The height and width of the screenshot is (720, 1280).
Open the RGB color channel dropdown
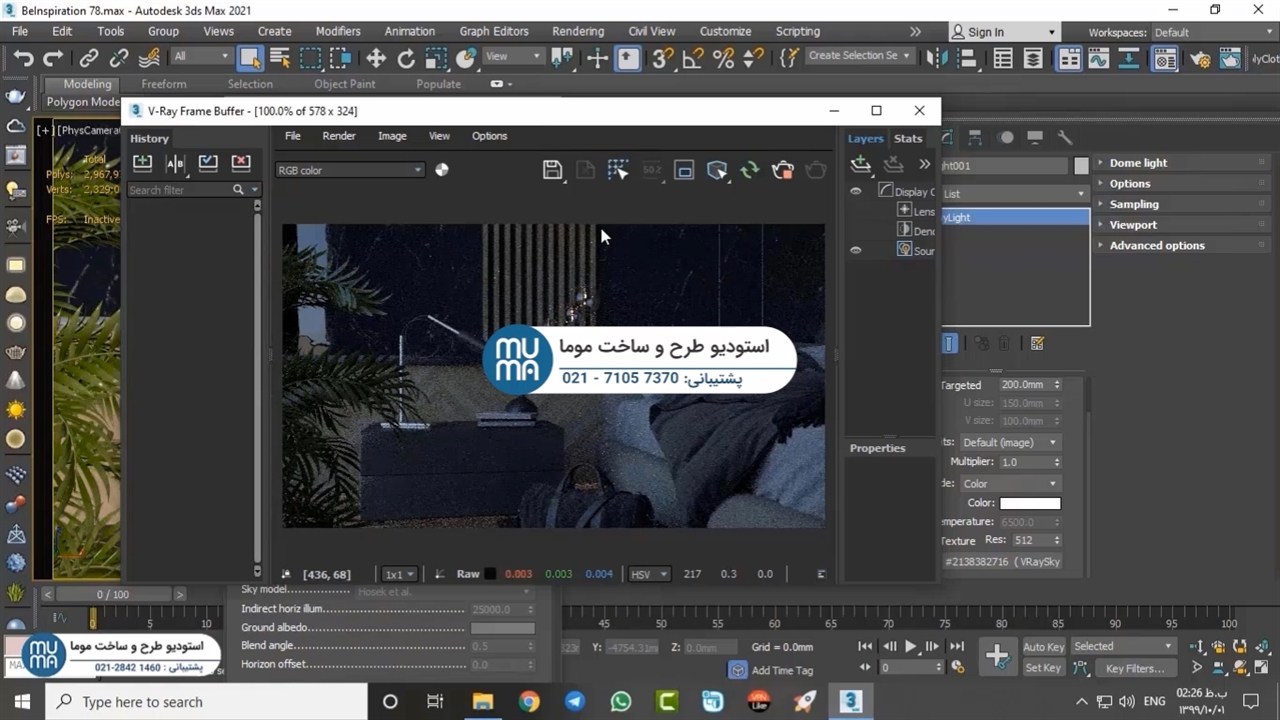[349, 170]
